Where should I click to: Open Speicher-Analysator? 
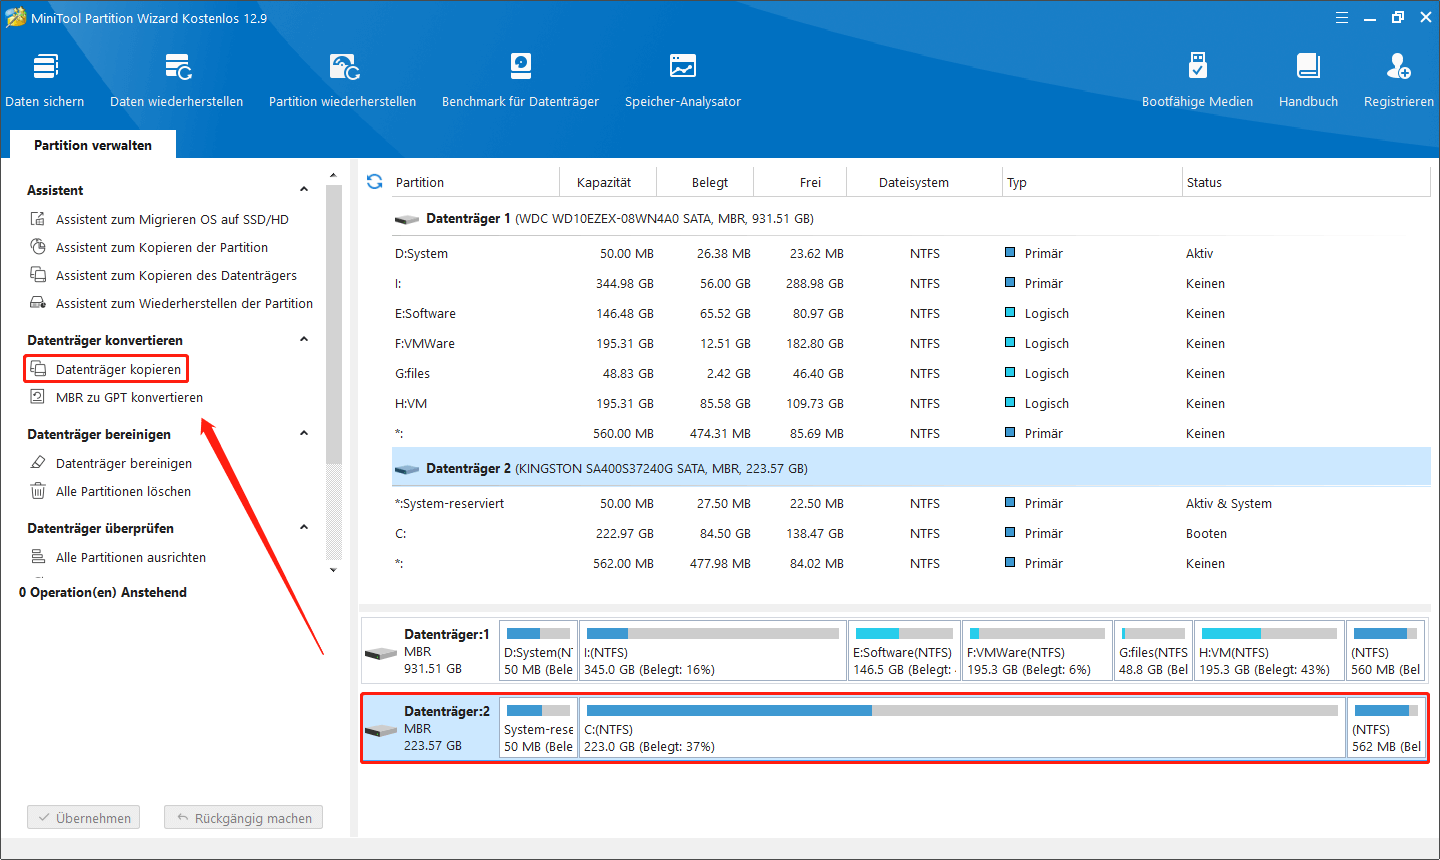(x=683, y=80)
